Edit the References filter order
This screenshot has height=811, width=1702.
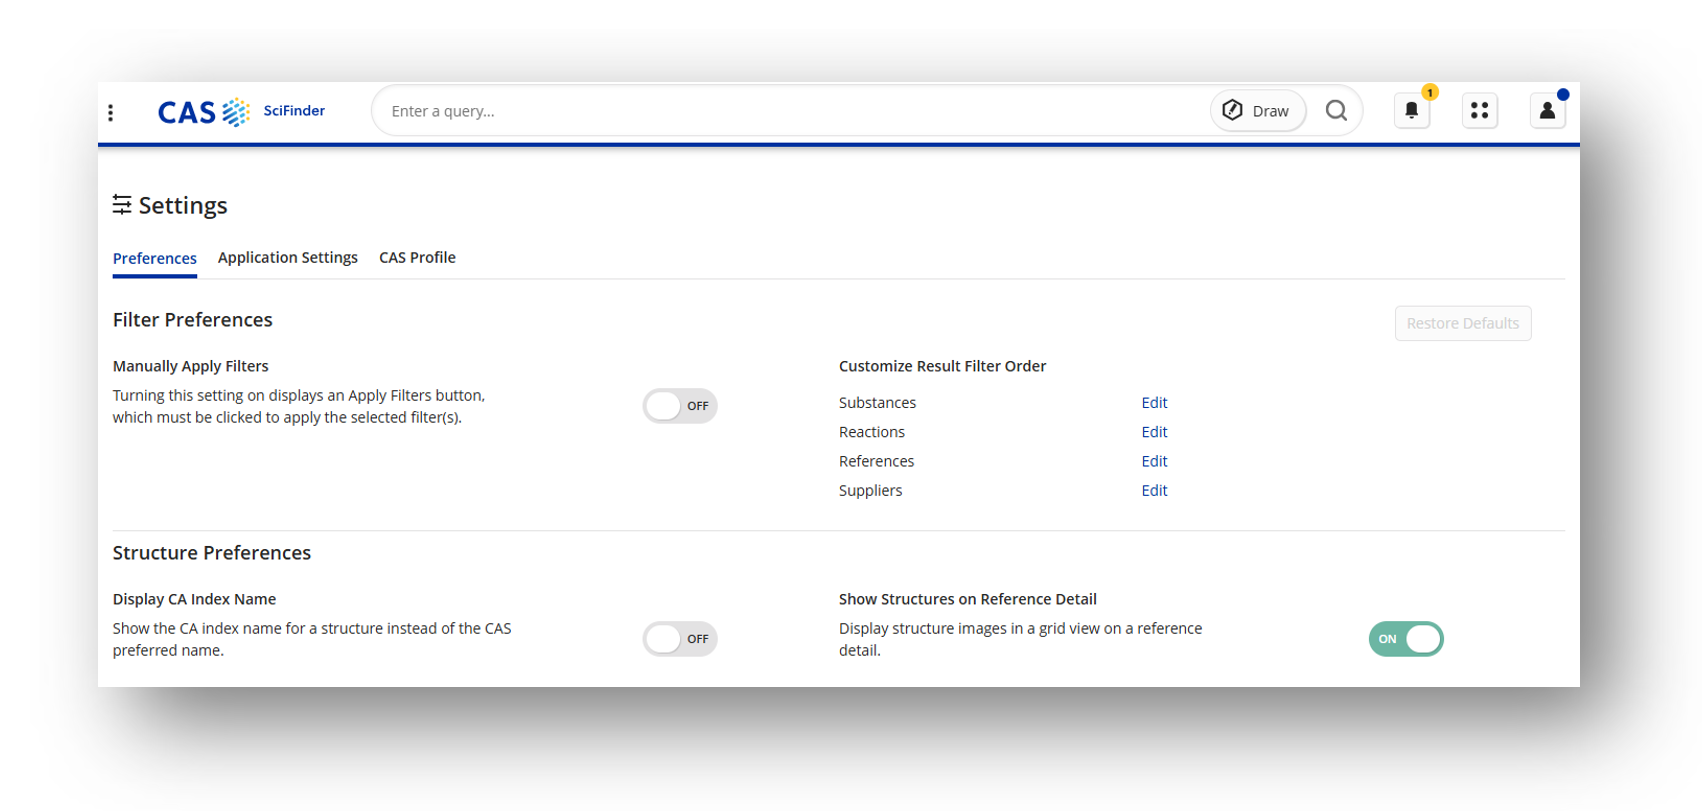(x=1154, y=461)
